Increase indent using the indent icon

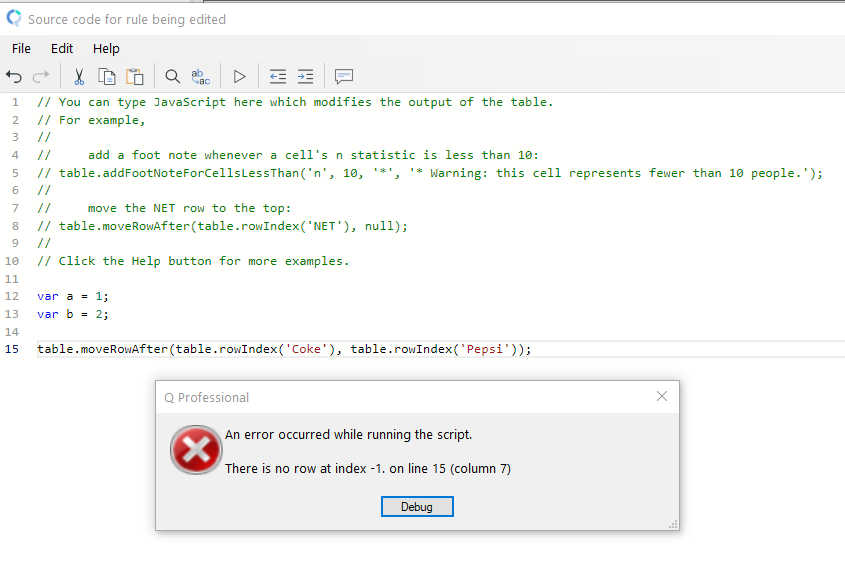click(306, 76)
